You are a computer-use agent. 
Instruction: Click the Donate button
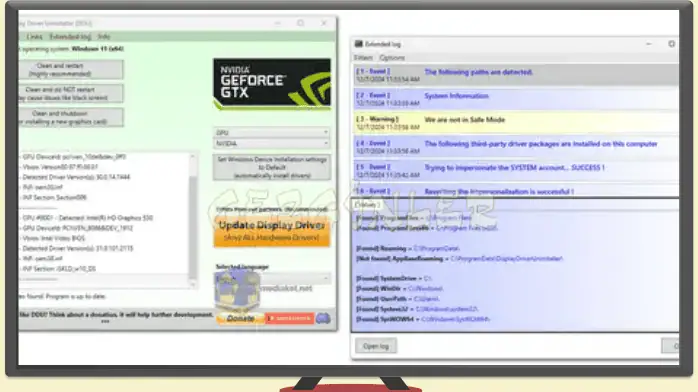pos(240,318)
